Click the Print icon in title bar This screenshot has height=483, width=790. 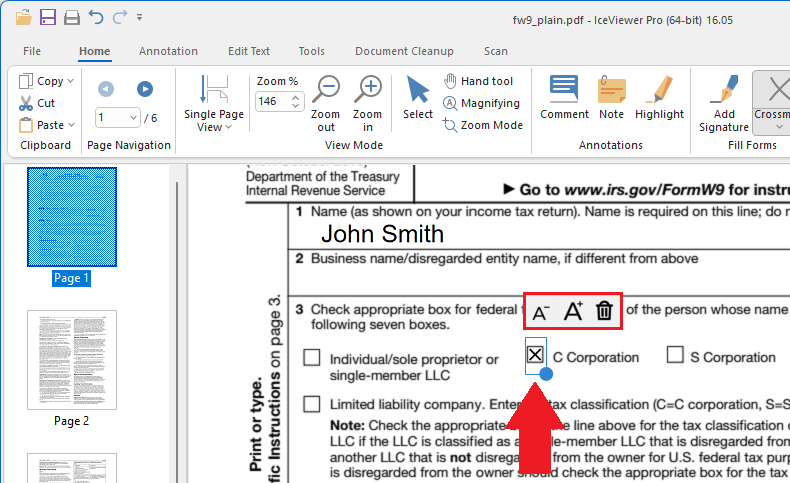coord(72,18)
